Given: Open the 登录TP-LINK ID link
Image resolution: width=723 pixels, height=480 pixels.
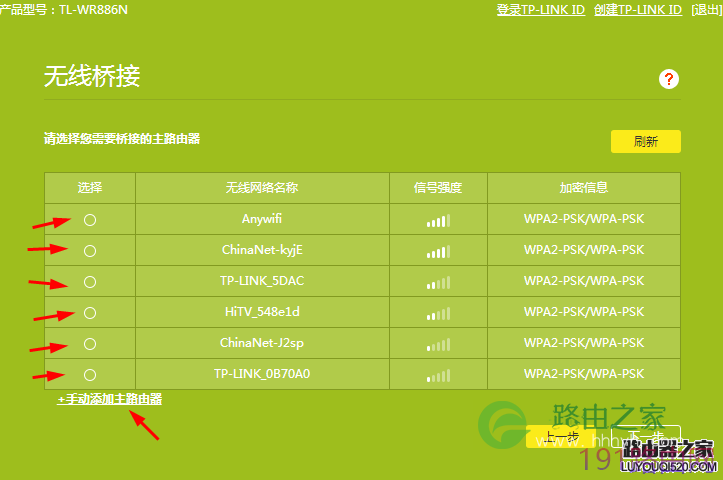Looking at the screenshot, I should click(x=540, y=10).
